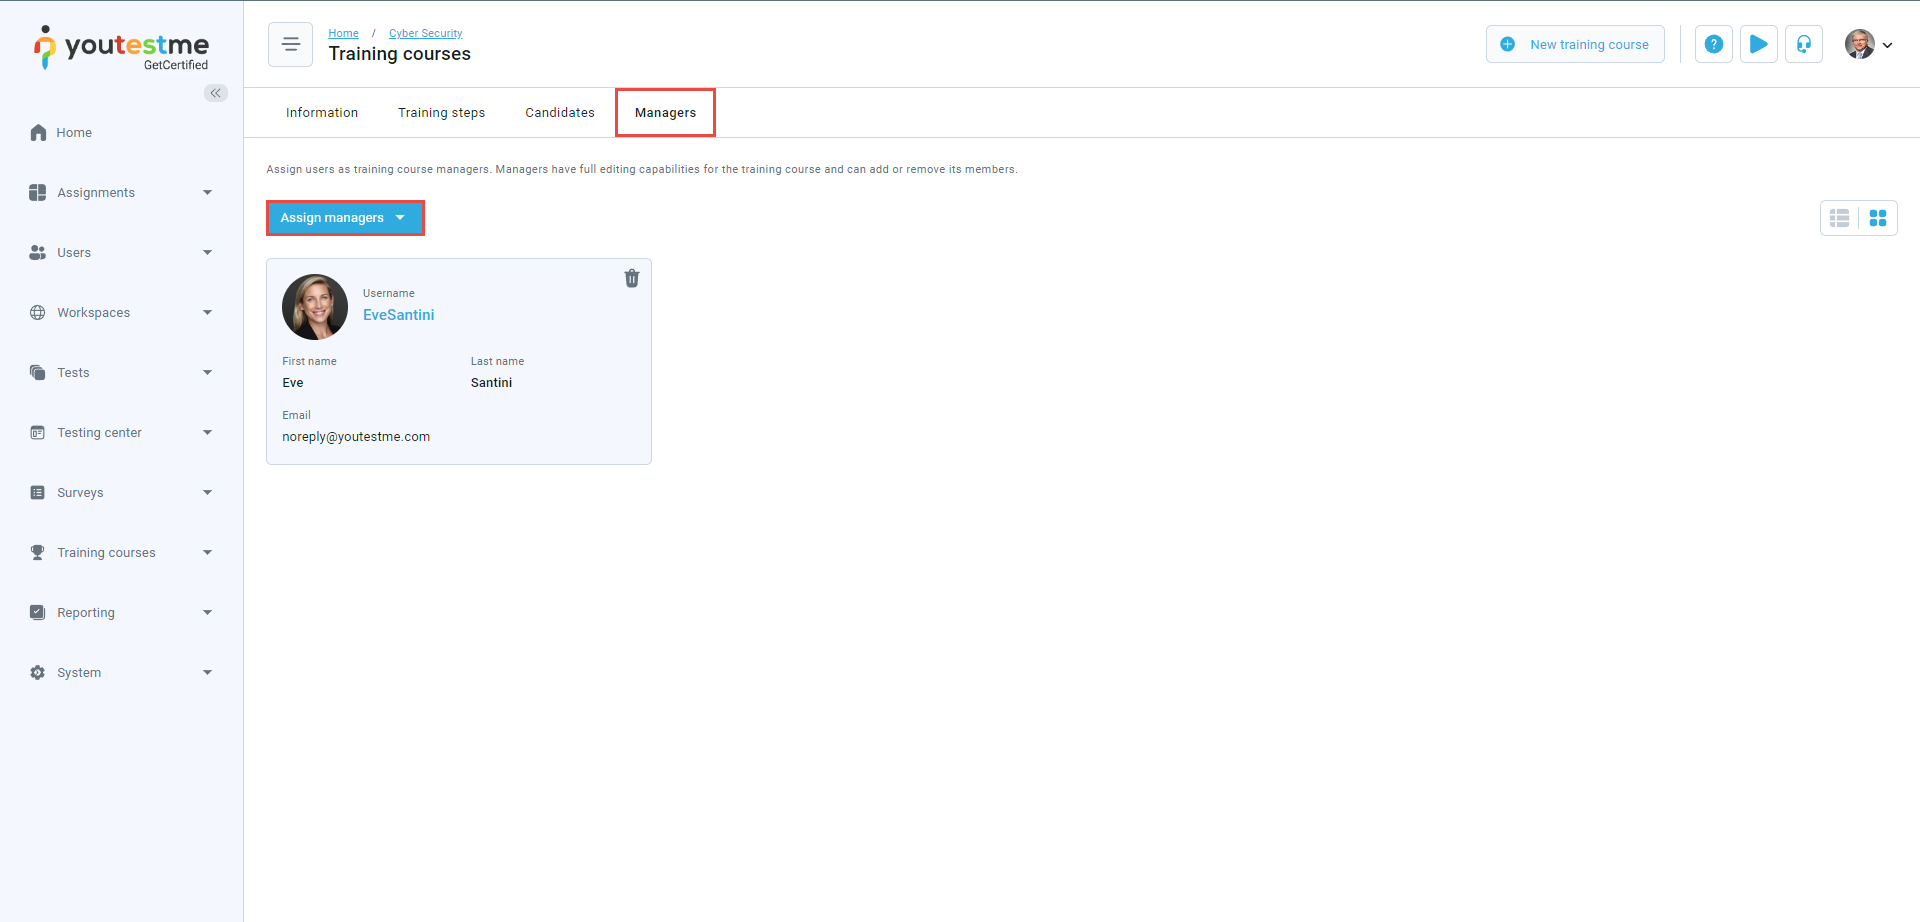This screenshot has width=1920, height=922.
Task: Click the Cyber Security breadcrumb link
Action: point(426,33)
